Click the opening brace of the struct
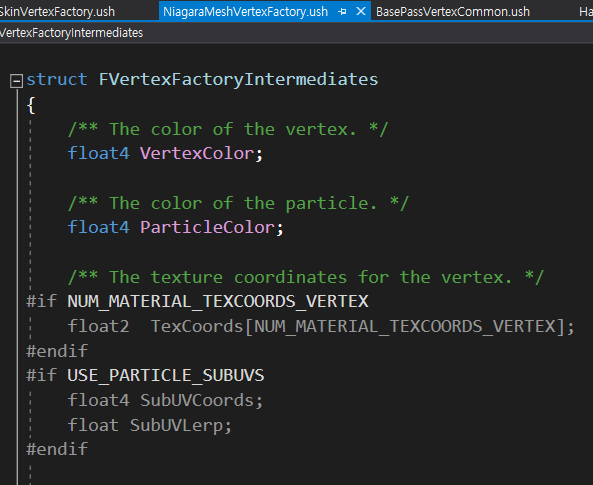This screenshot has height=485, width=593. (31, 105)
